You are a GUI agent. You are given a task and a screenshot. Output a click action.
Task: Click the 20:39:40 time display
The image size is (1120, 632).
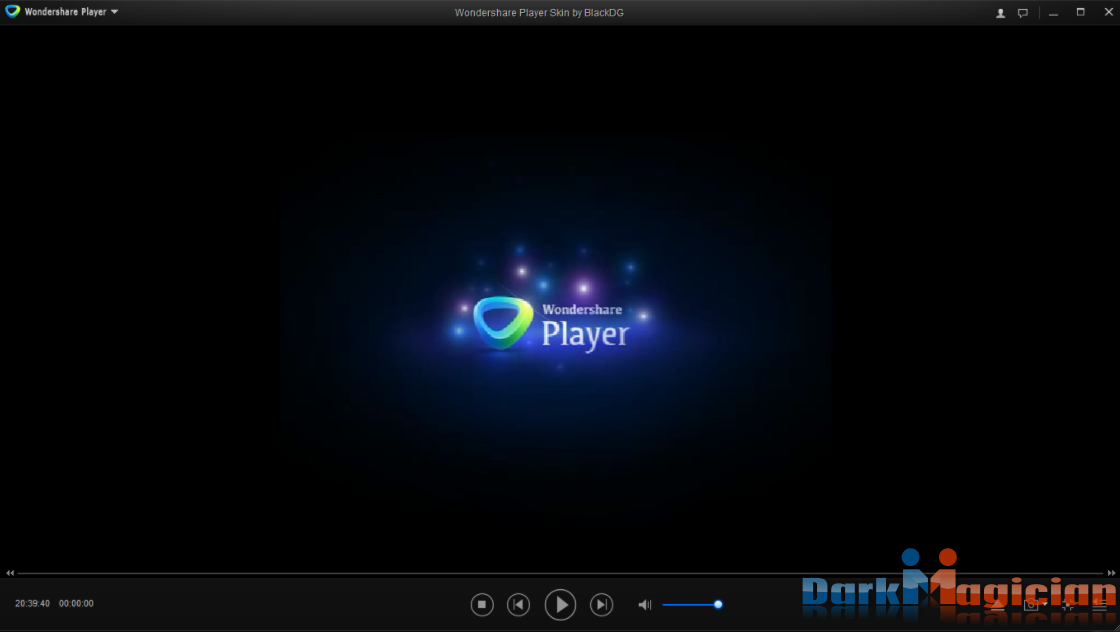coord(32,603)
